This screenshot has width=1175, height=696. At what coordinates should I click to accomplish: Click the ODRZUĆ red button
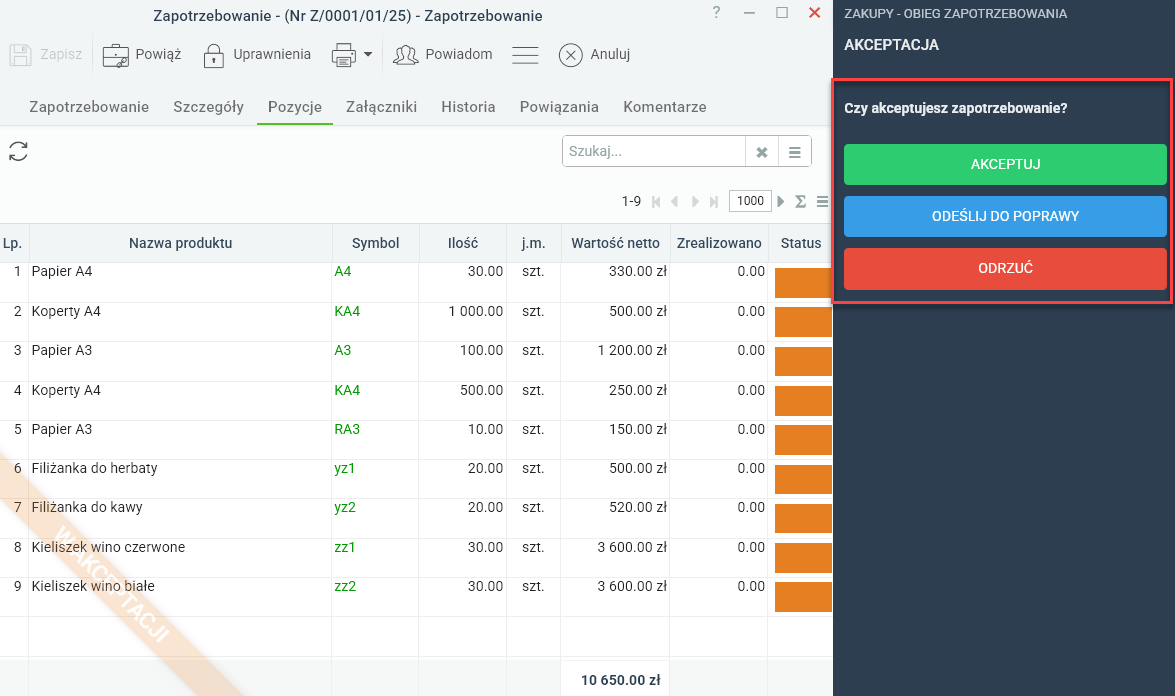coord(1005,268)
